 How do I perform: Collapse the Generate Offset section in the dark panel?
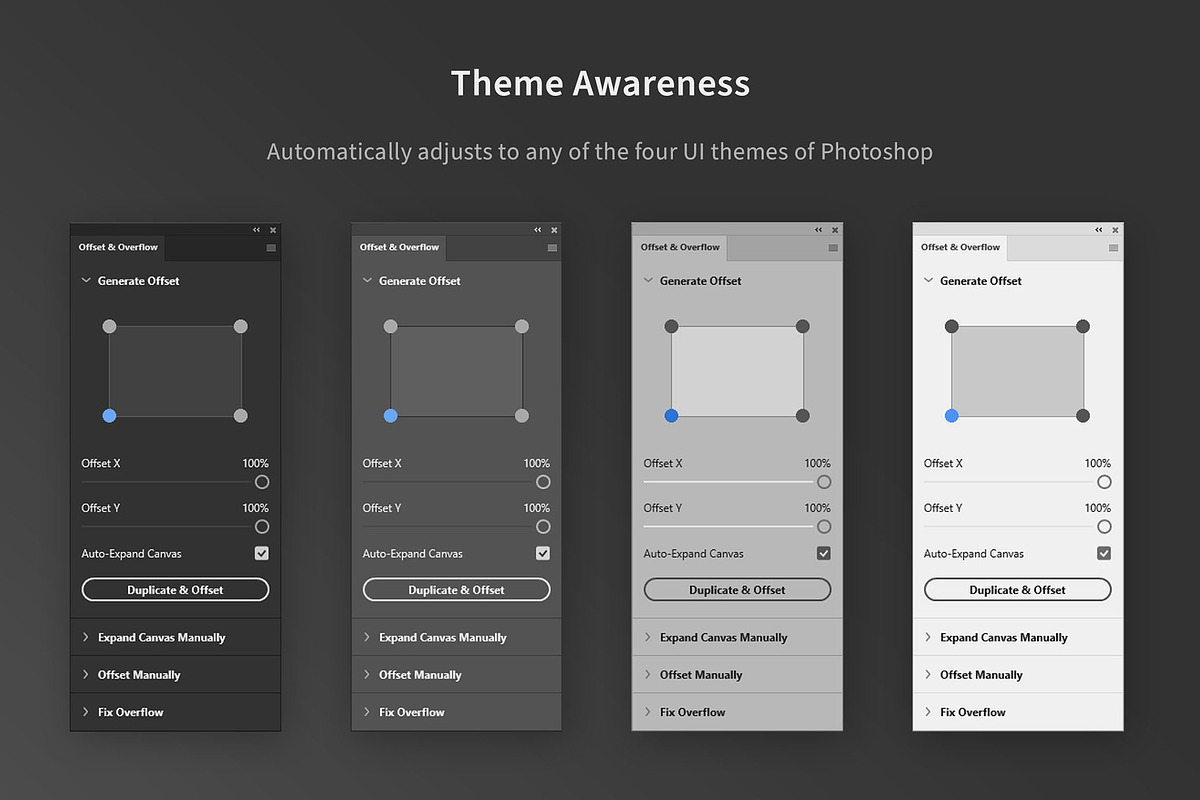85,281
